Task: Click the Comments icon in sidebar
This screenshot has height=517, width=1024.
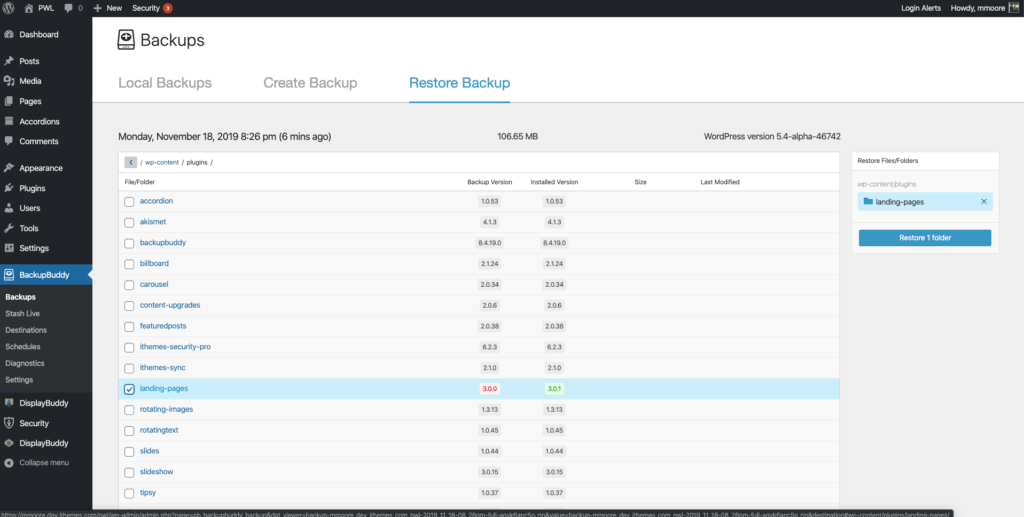Action: 8,141
